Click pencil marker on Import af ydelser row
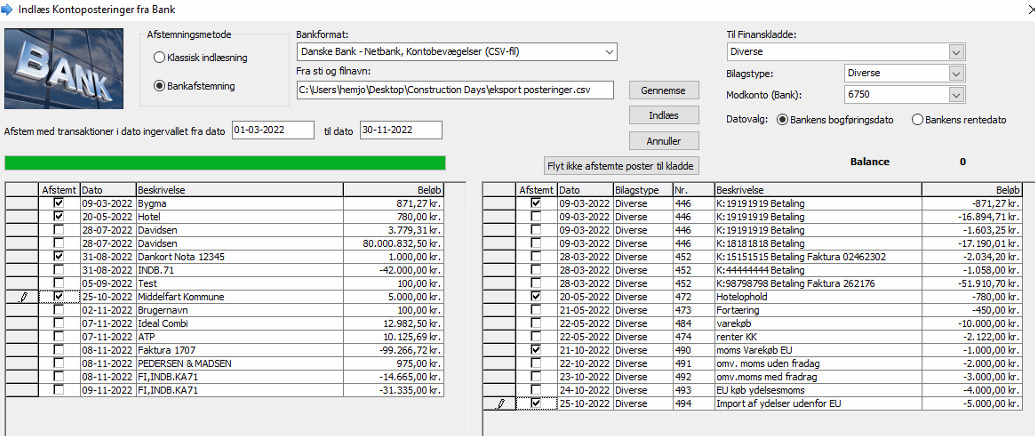This screenshot has height=436, width=1035. coord(501,403)
